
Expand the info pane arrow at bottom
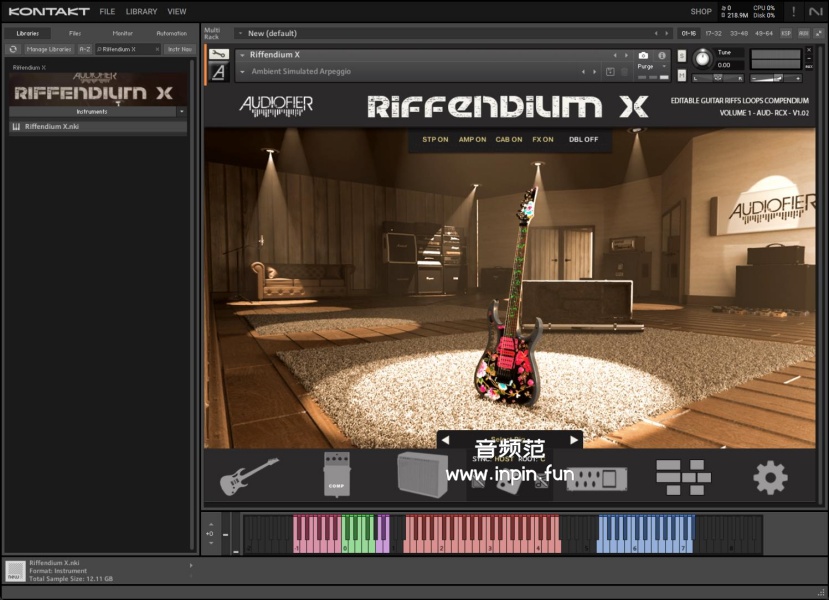coord(191,566)
